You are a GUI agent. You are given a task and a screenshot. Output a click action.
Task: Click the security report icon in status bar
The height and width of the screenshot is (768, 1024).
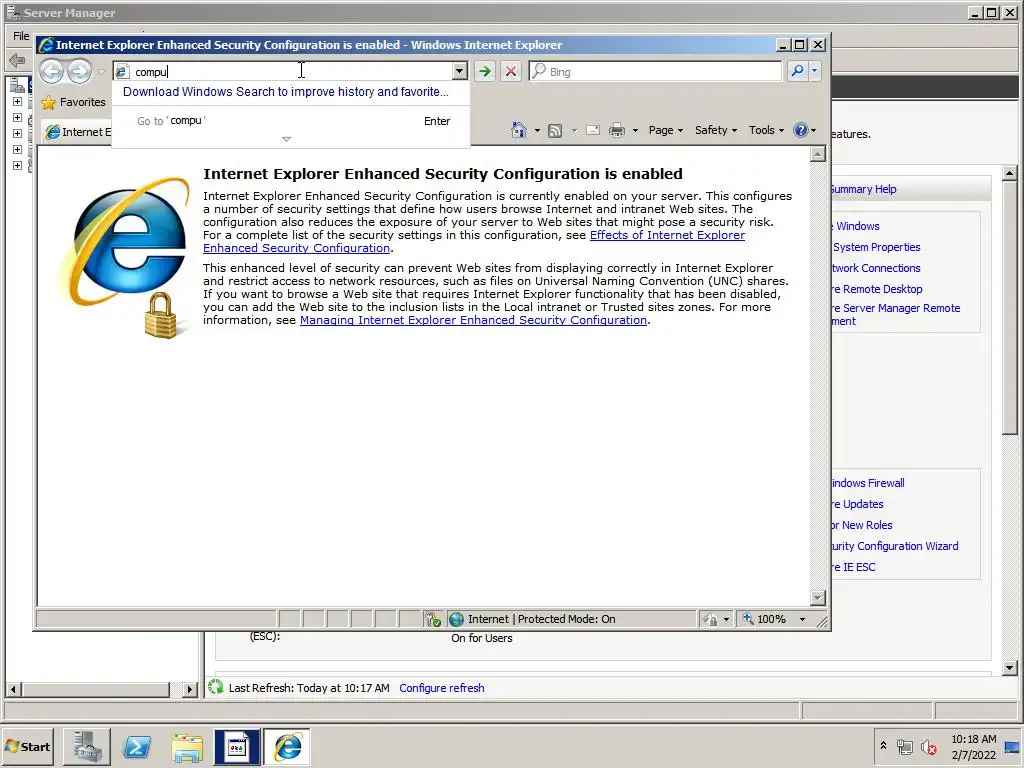tap(433, 619)
